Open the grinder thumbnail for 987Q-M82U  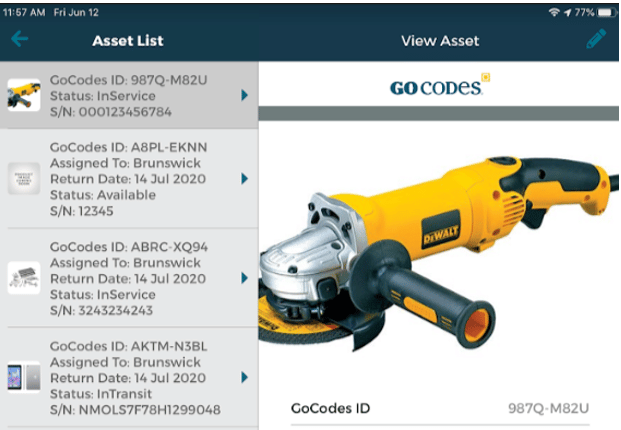[24, 95]
